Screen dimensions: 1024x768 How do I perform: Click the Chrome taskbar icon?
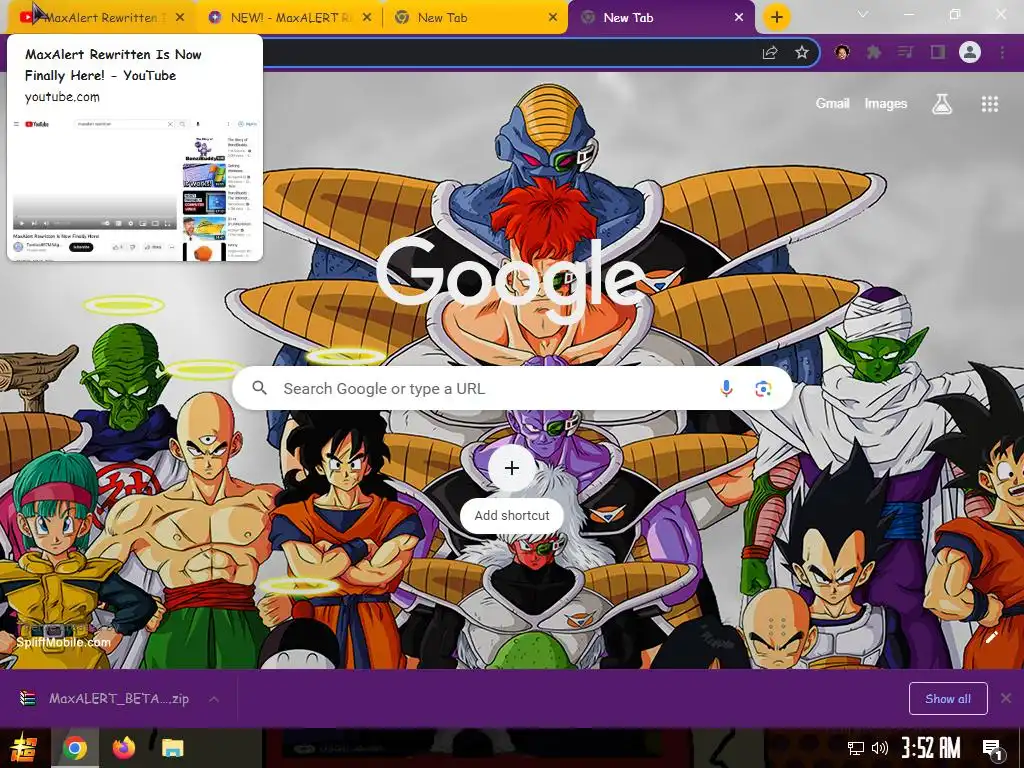[x=74, y=748]
